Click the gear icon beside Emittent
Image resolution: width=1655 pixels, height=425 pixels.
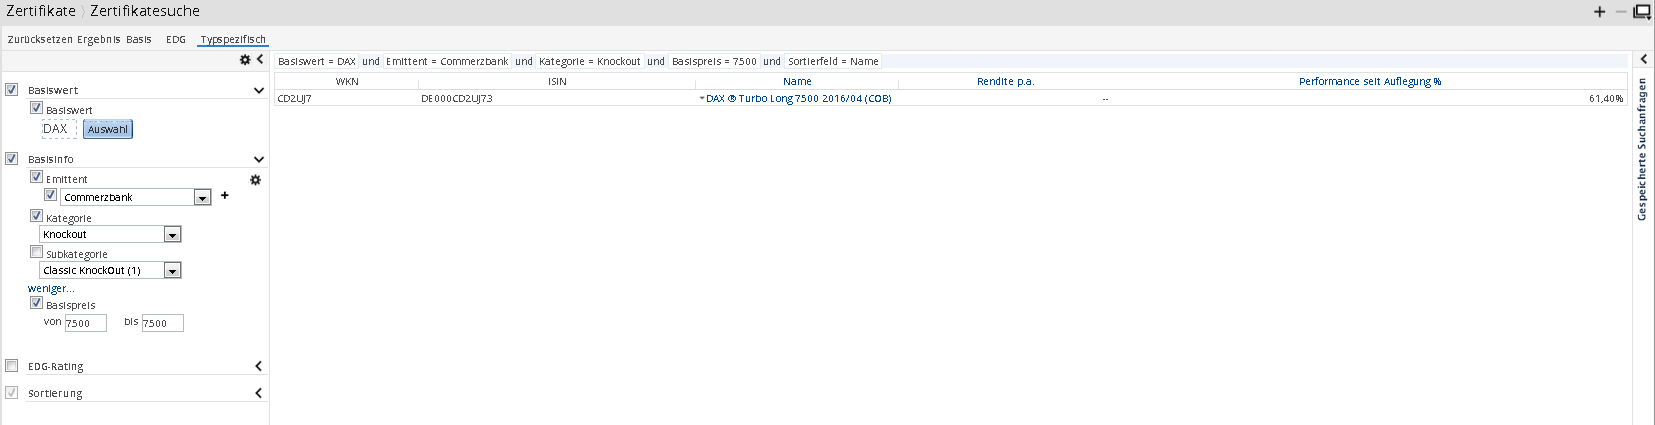255,180
